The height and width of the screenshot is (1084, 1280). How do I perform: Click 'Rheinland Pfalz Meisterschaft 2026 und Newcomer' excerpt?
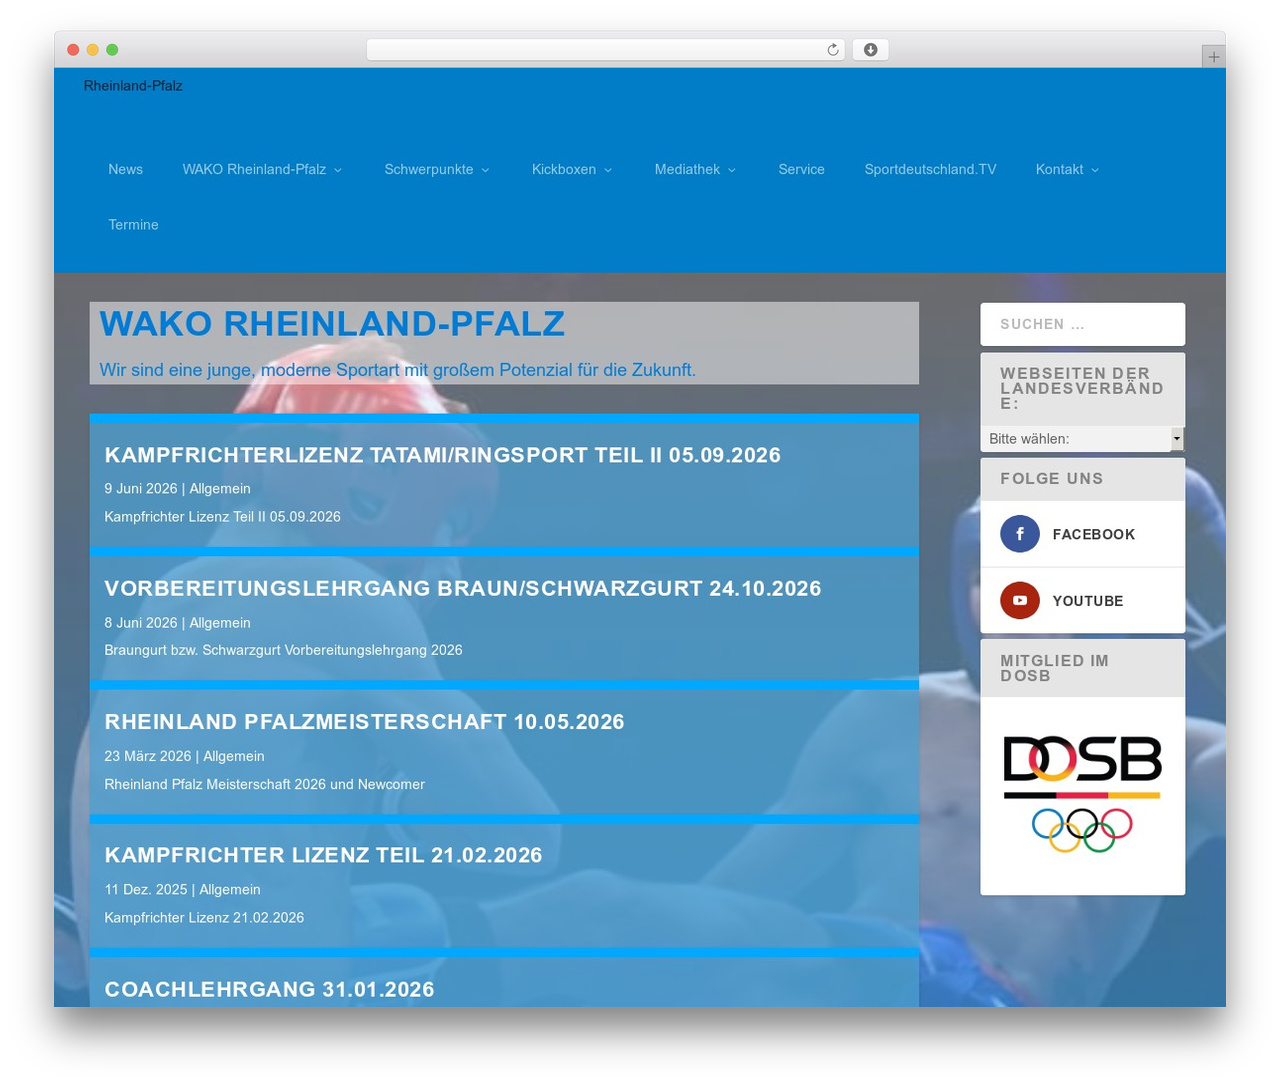(x=264, y=784)
